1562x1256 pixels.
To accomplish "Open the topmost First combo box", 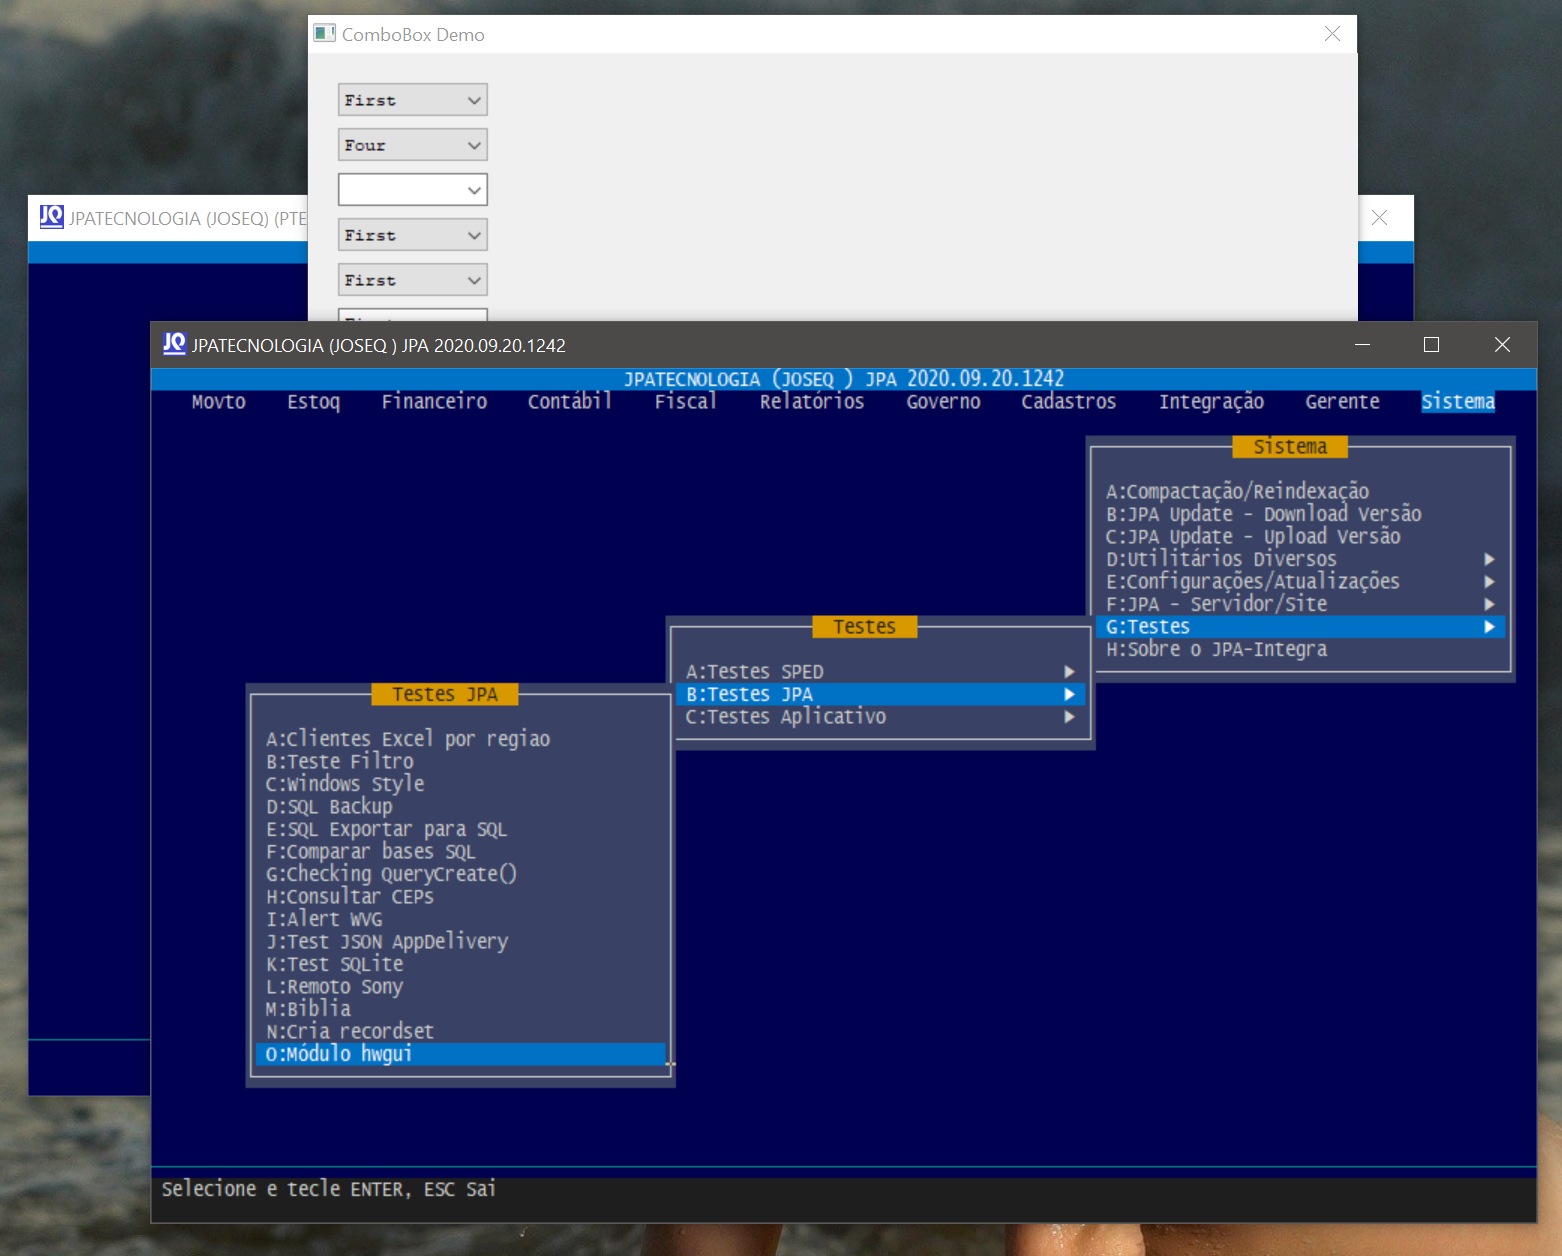I will [x=412, y=100].
